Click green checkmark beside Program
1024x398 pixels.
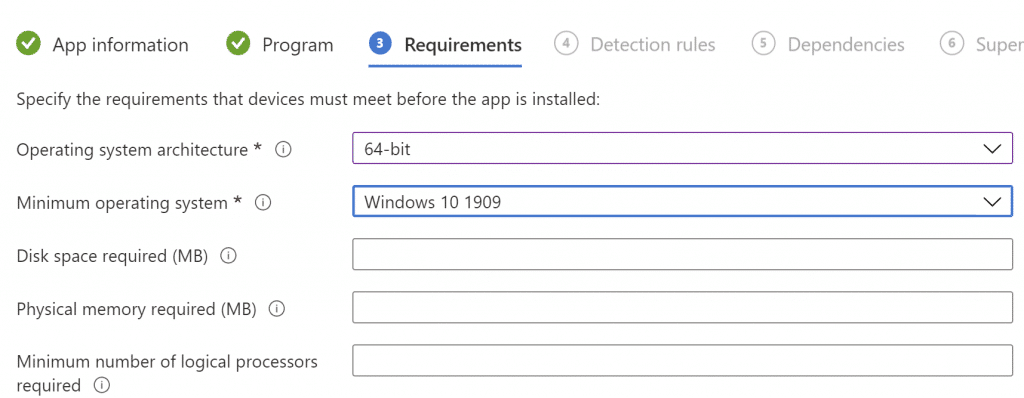[238, 44]
